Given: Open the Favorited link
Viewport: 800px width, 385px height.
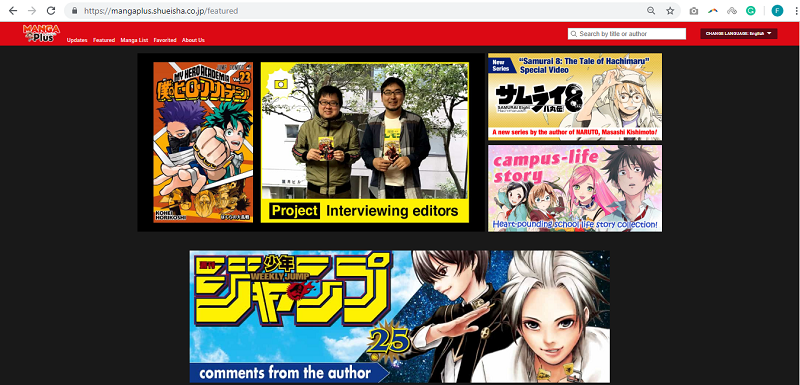Looking at the screenshot, I should [165, 40].
